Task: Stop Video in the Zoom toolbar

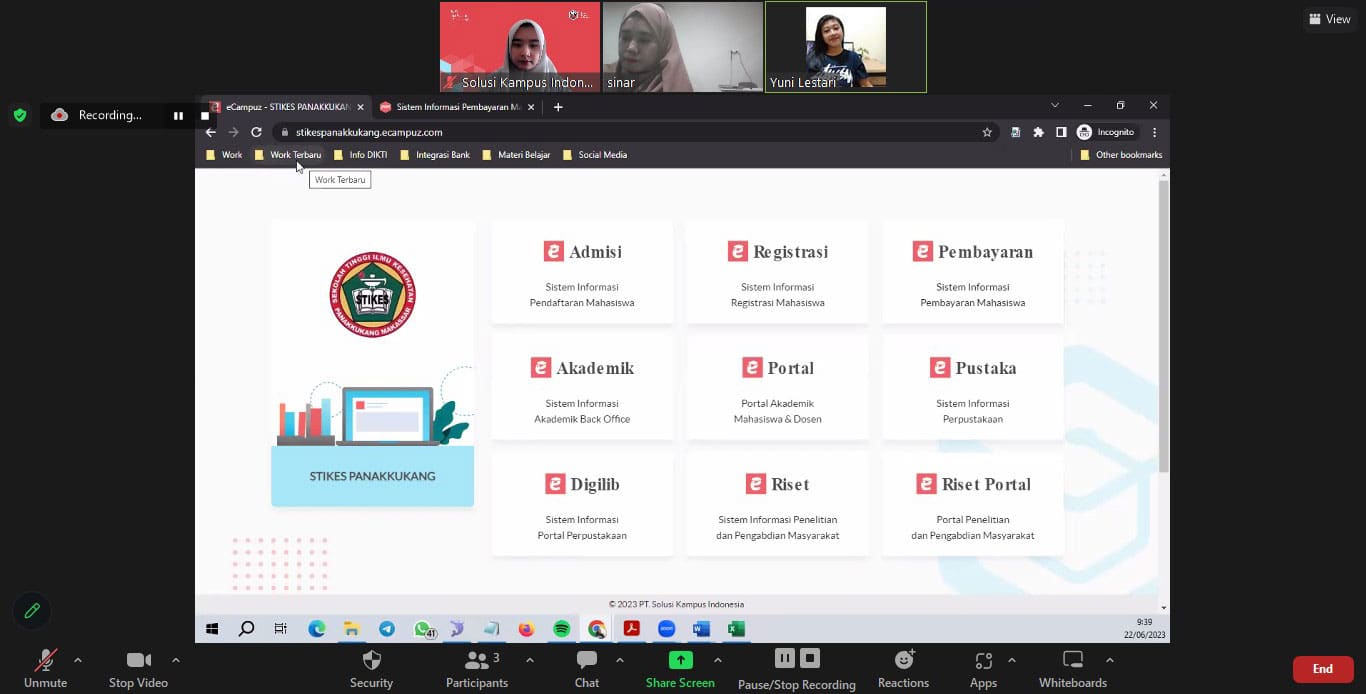Action: [x=138, y=668]
